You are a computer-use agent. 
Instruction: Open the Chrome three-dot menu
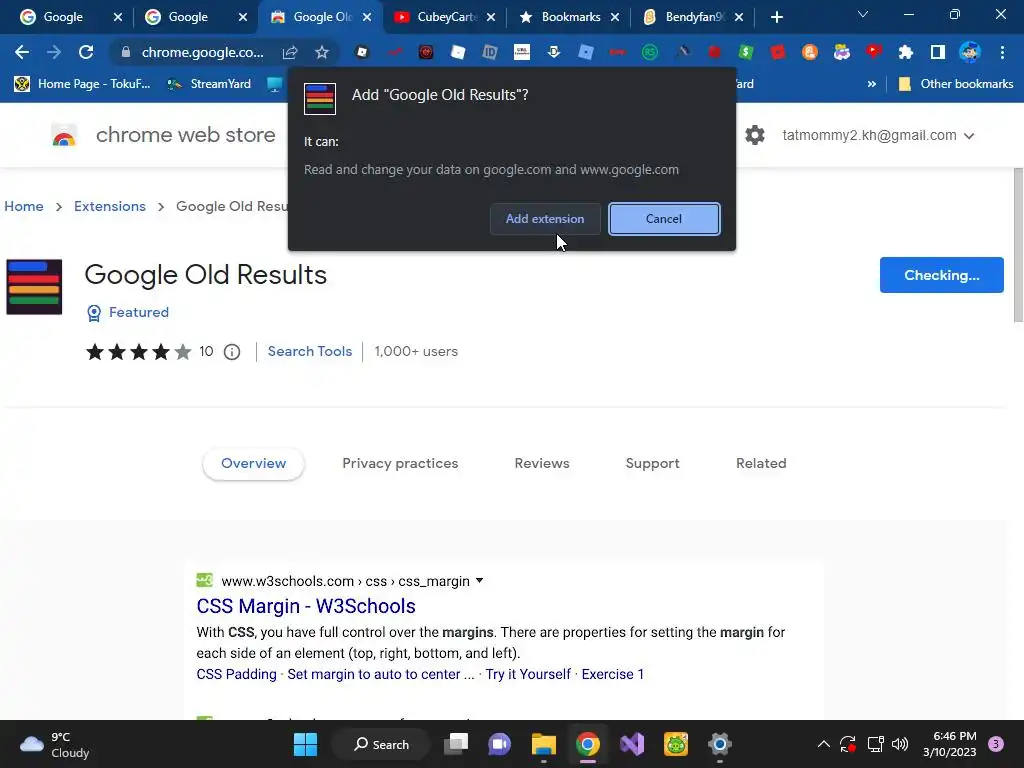(1002, 52)
